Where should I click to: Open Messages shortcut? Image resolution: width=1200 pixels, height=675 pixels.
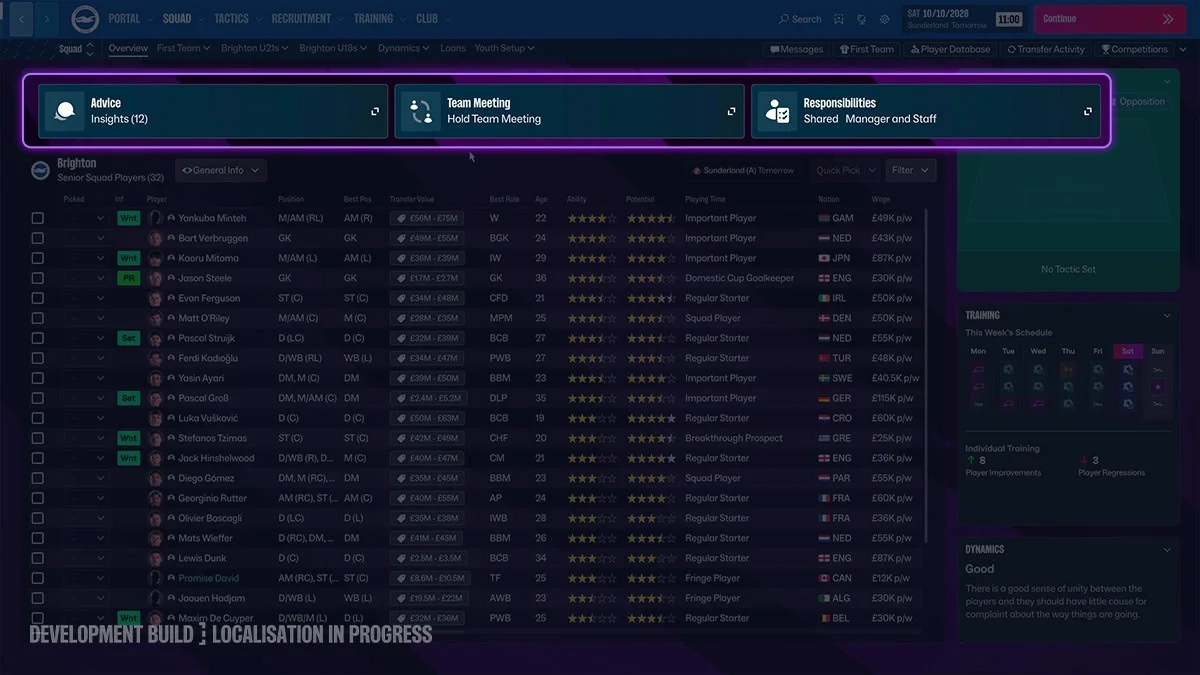pos(796,49)
